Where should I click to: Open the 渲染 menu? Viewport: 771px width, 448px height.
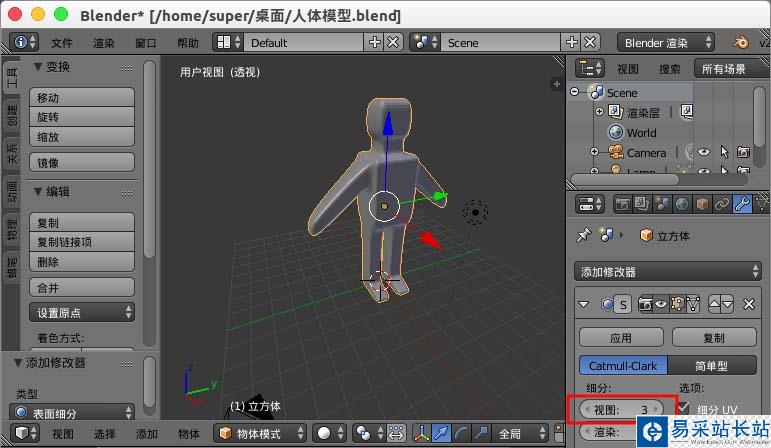point(104,43)
